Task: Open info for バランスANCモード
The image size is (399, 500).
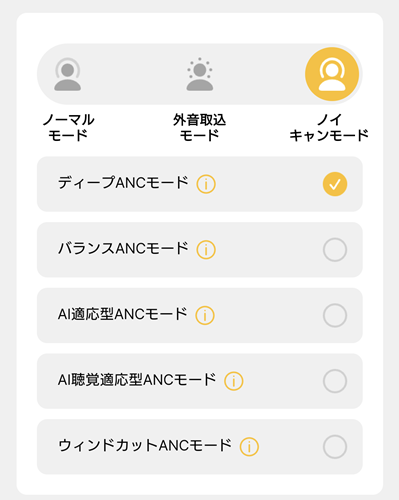Action: (x=206, y=250)
